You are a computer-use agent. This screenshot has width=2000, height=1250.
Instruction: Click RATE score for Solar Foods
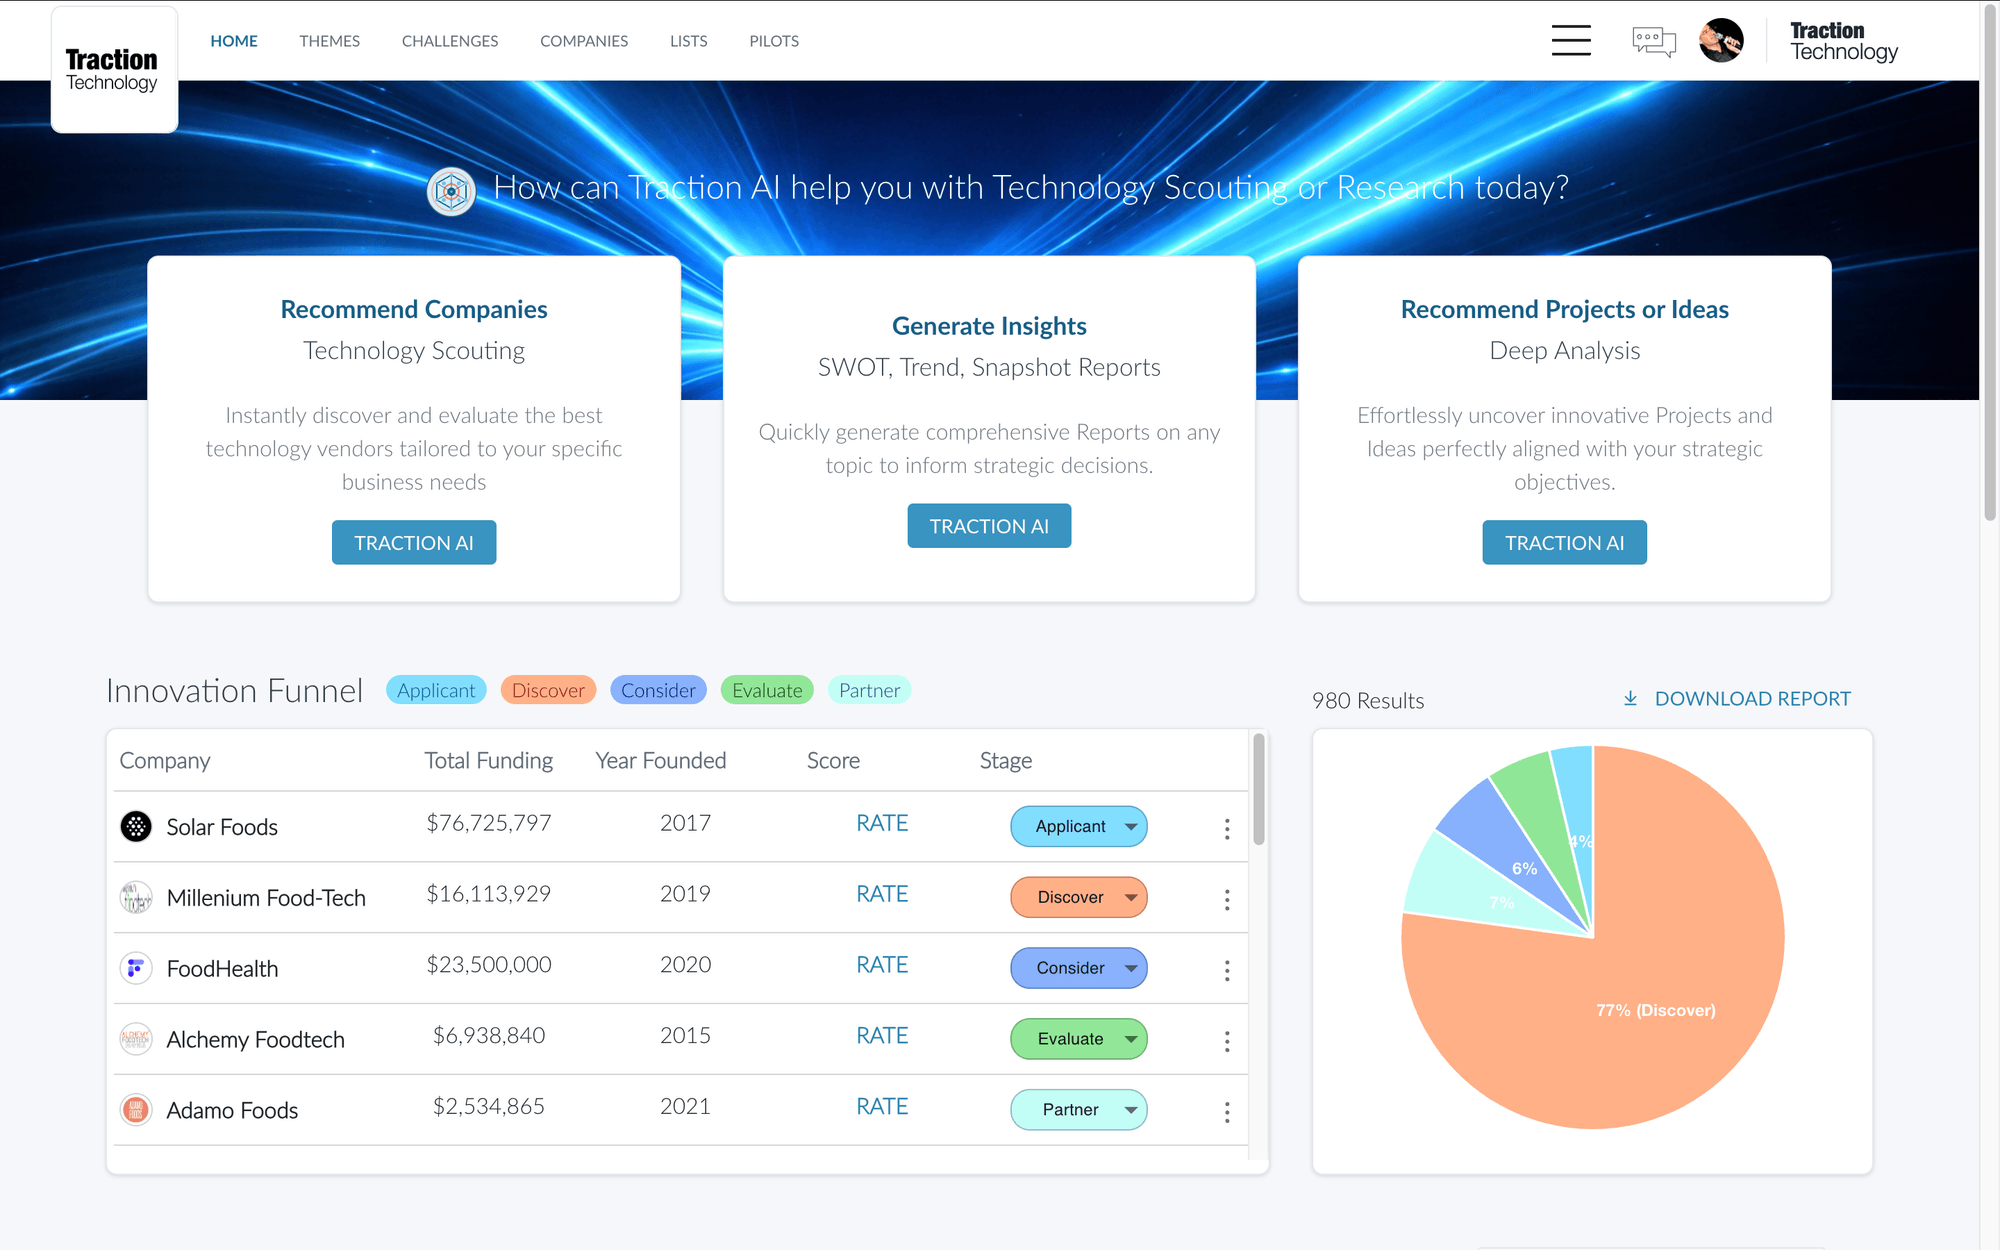click(x=882, y=823)
